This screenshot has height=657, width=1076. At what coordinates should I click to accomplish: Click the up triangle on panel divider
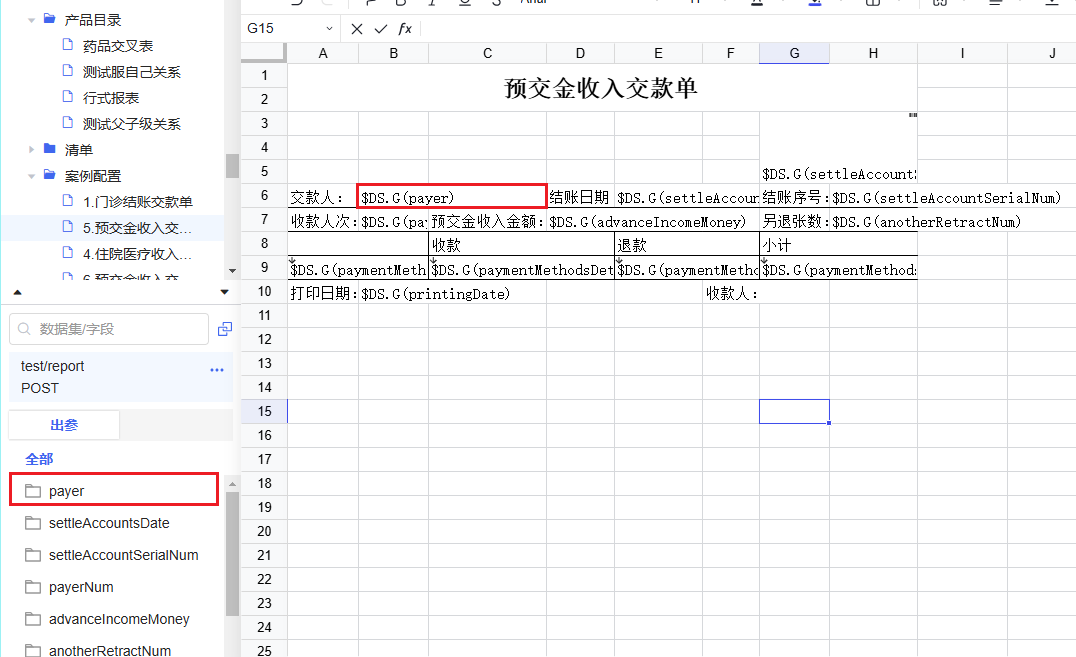pyautogui.click(x=18, y=292)
